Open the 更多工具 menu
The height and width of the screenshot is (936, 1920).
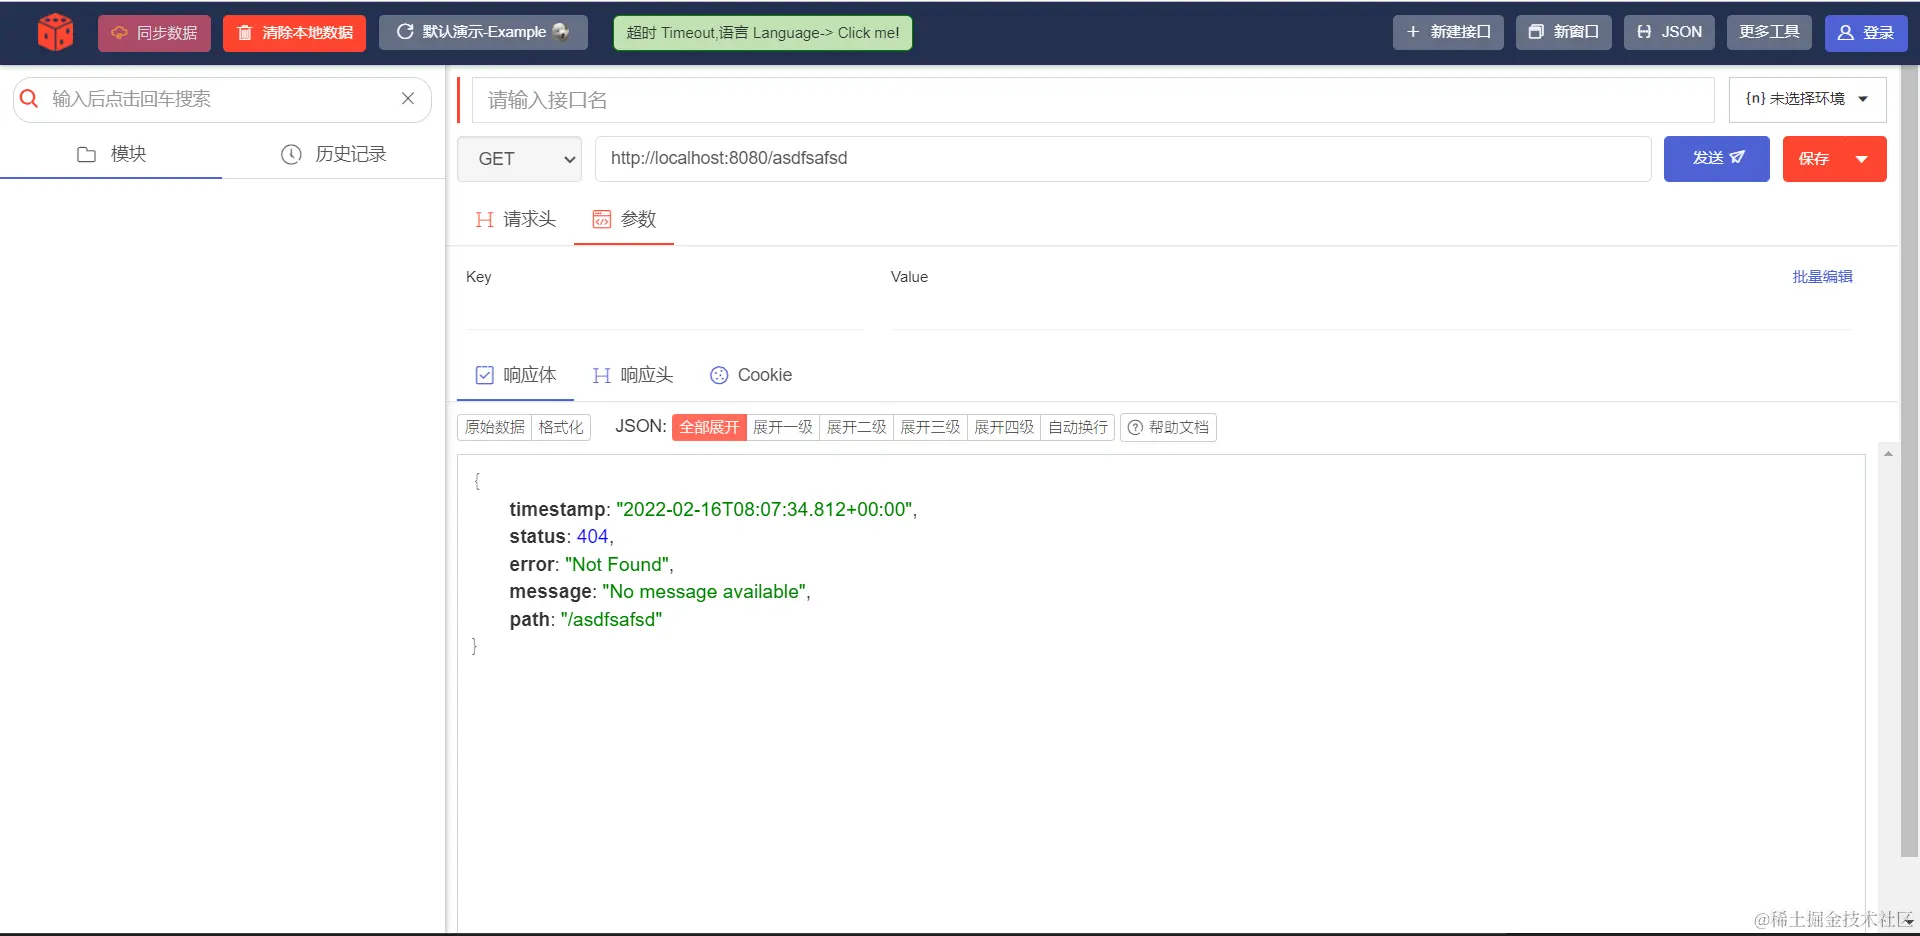(x=1769, y=33)
